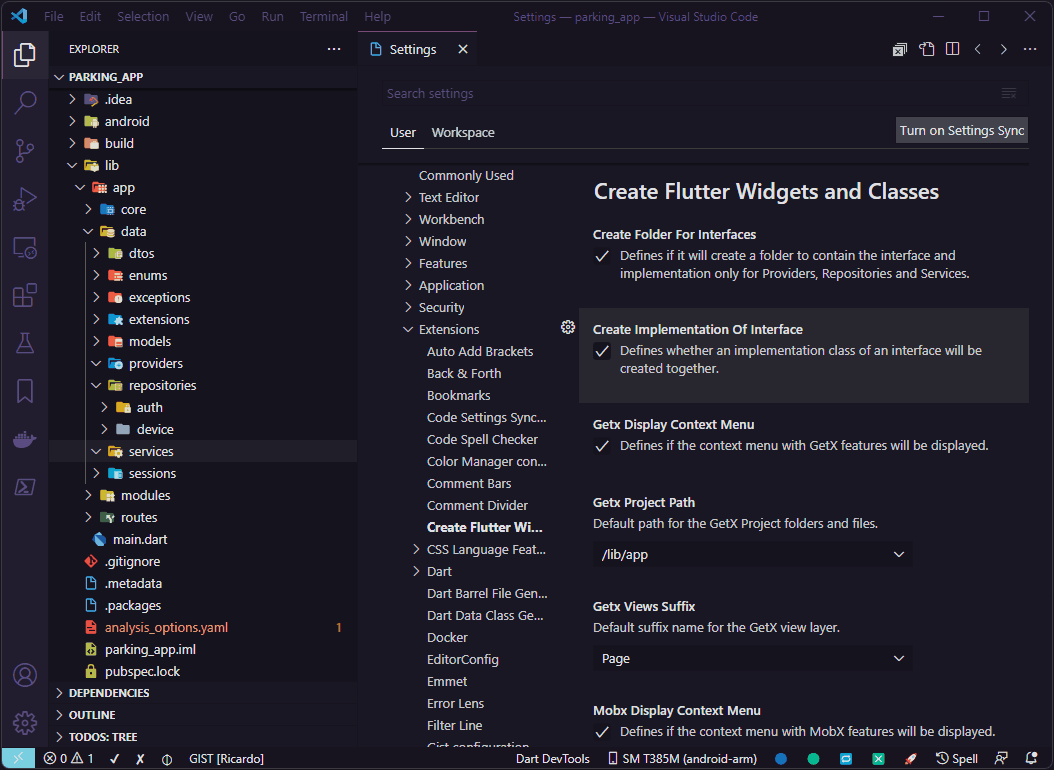Open the Testing flask view
The image size is (1054, 770).
25,343
